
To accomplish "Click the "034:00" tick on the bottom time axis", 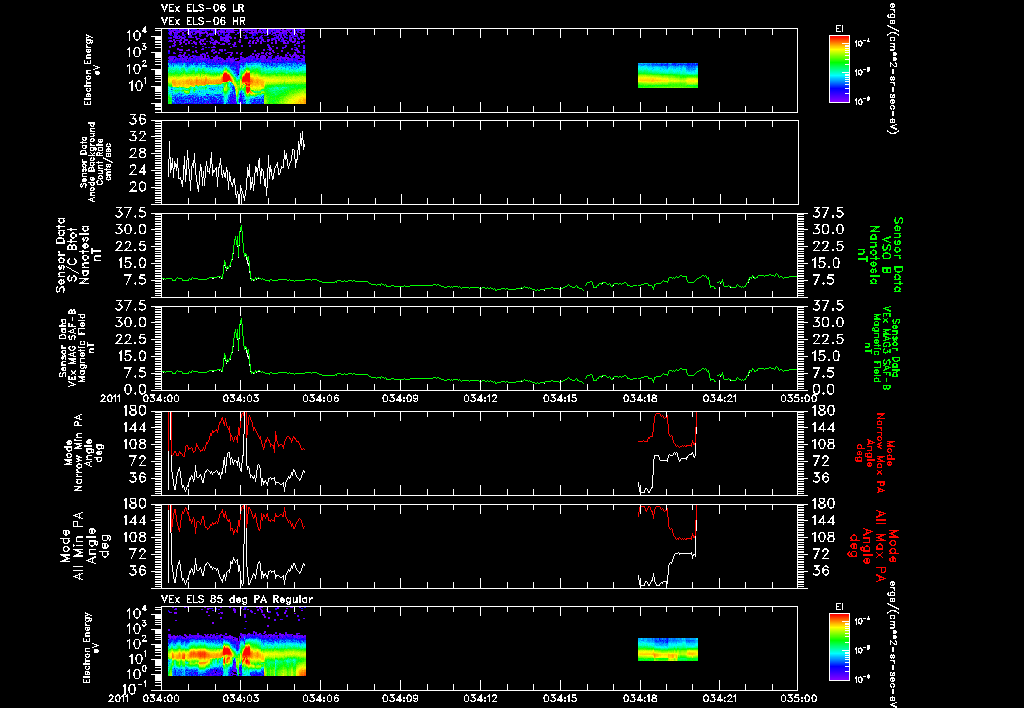I will point(161,698).
